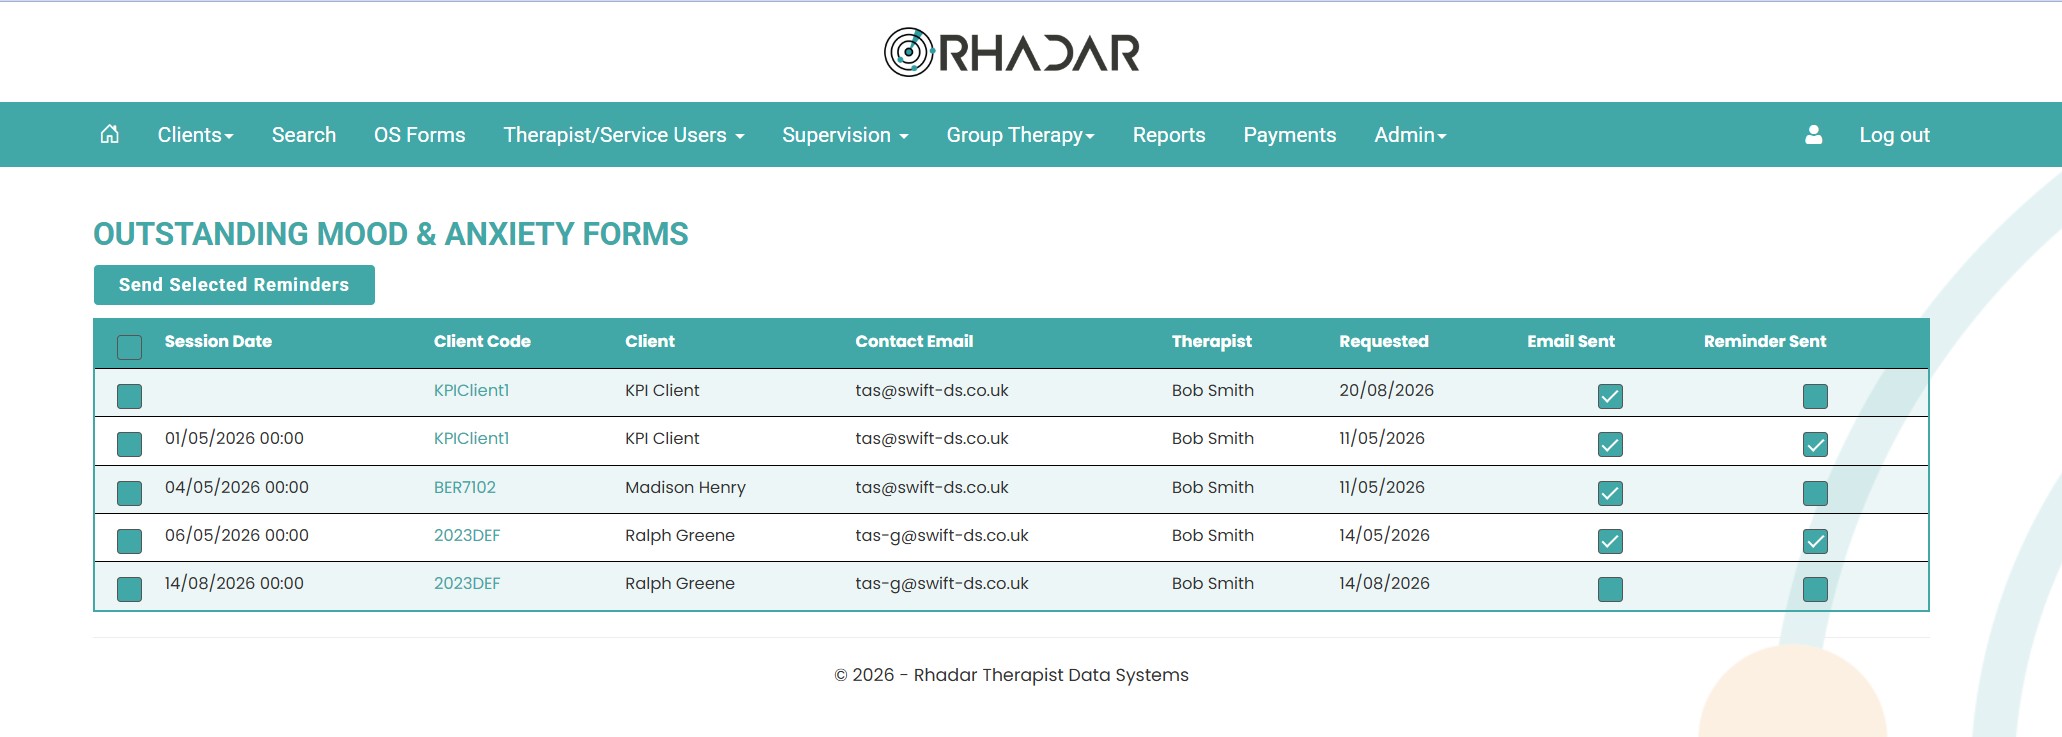Expand the Admin dropdown

point(1410,135)
